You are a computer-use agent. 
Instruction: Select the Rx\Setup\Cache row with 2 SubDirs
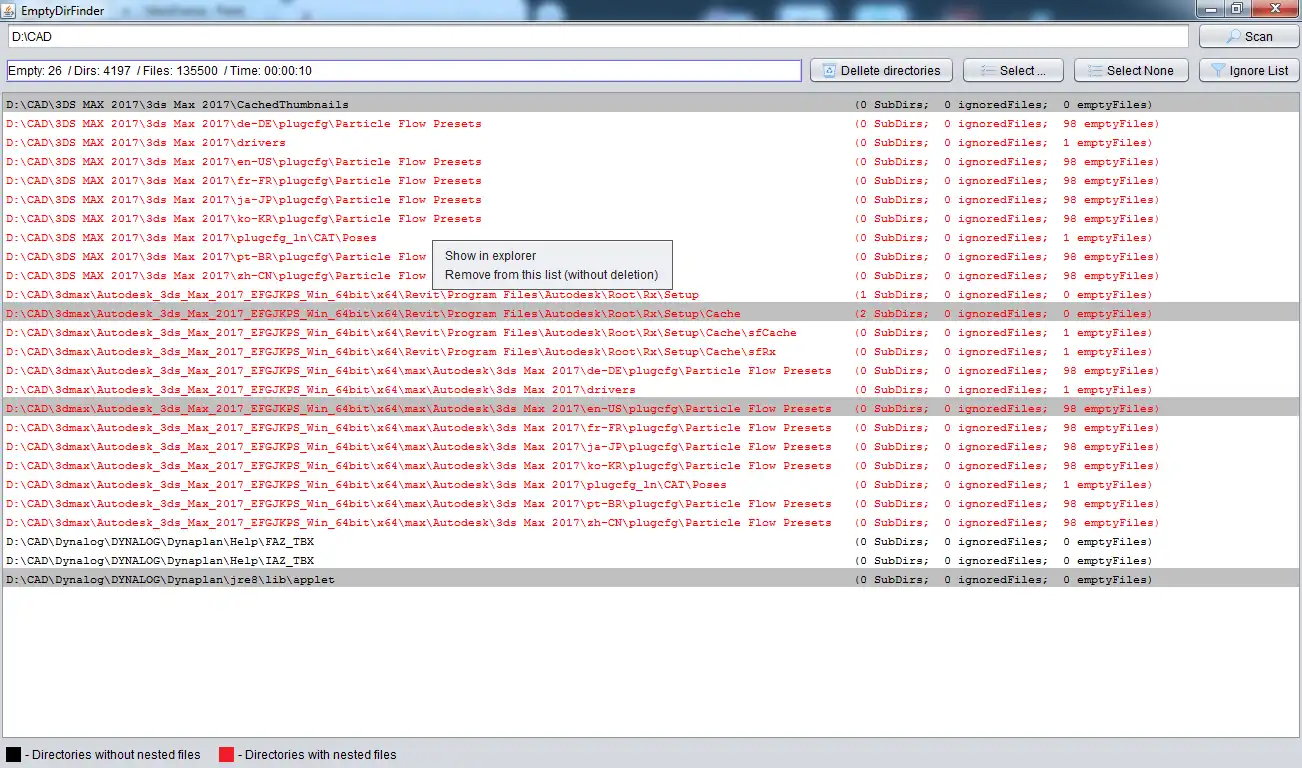click(650, 314)
